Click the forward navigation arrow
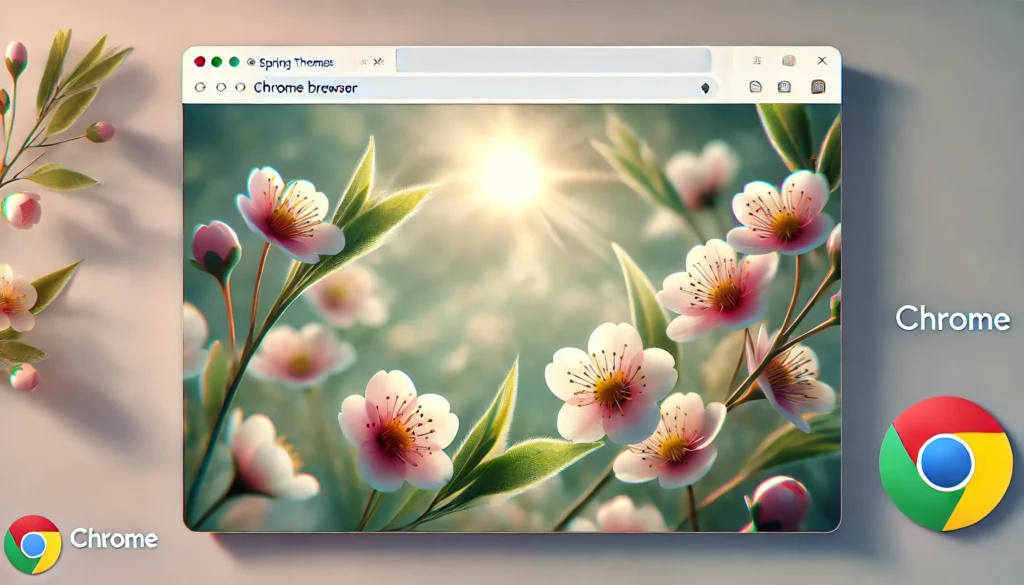Image resolution: width=1024 pixels, height=585 pixels. (x=219, y=87)
